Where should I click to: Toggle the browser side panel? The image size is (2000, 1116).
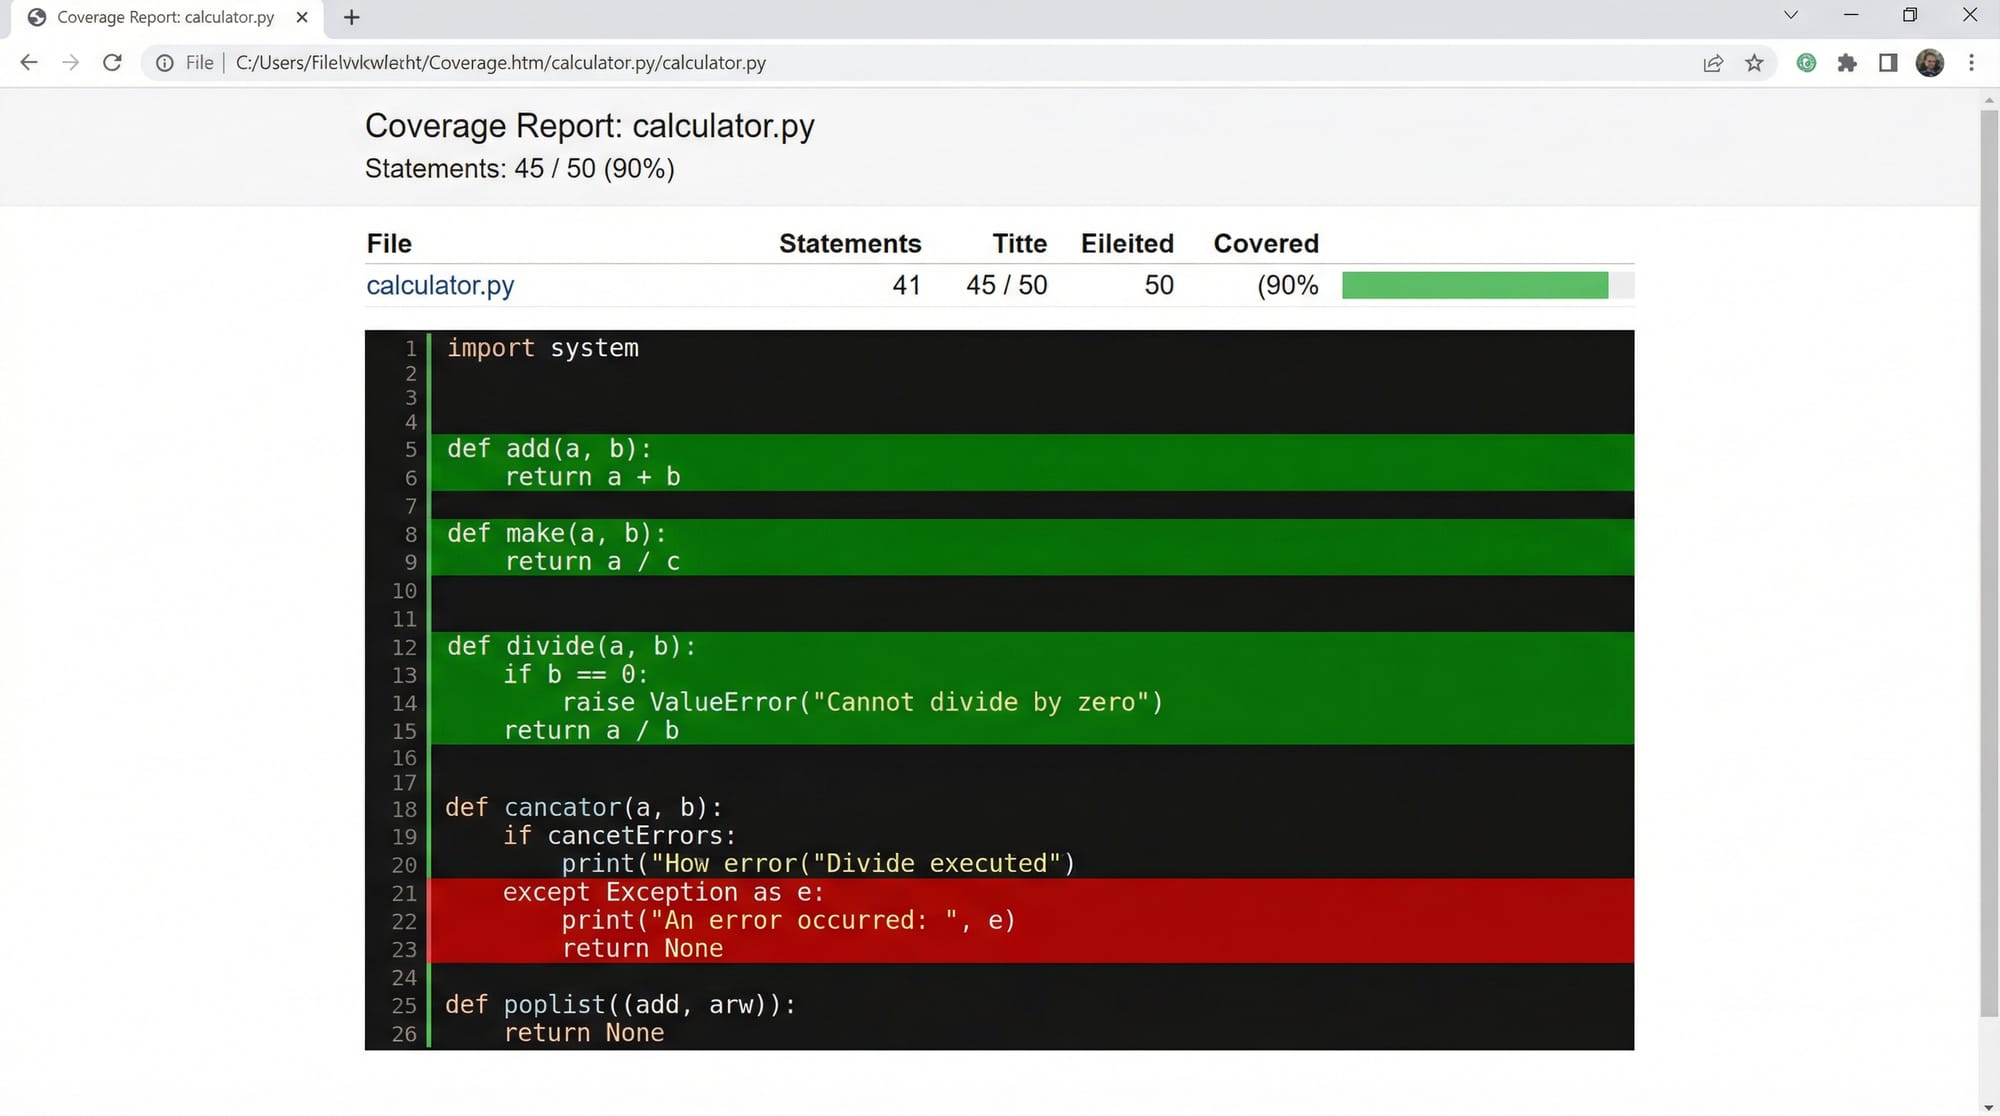(x=1888, y=63)
